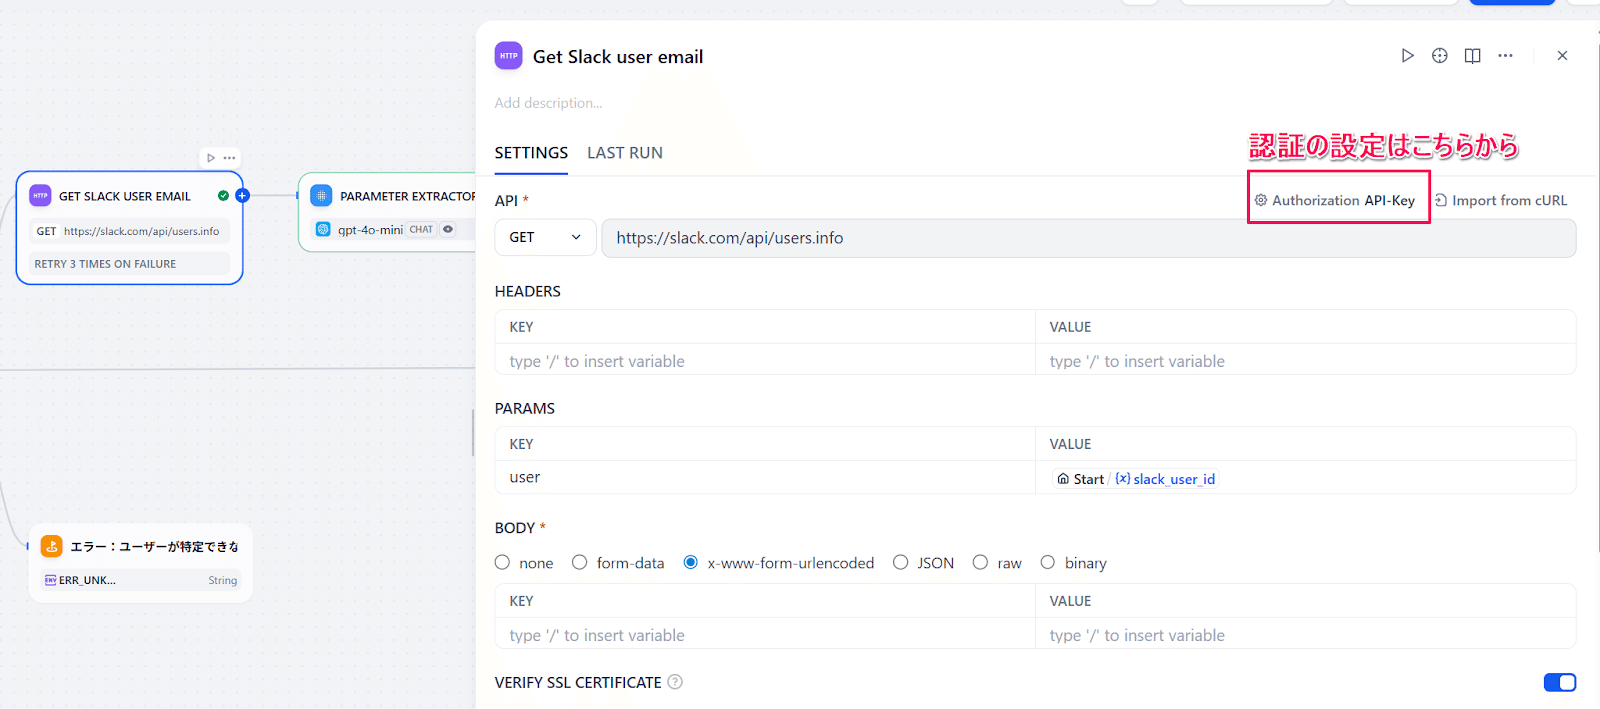The height and width of the screenshot is (709, 1600).
Task: Select the form-data body option
Action: pos(580,563)
